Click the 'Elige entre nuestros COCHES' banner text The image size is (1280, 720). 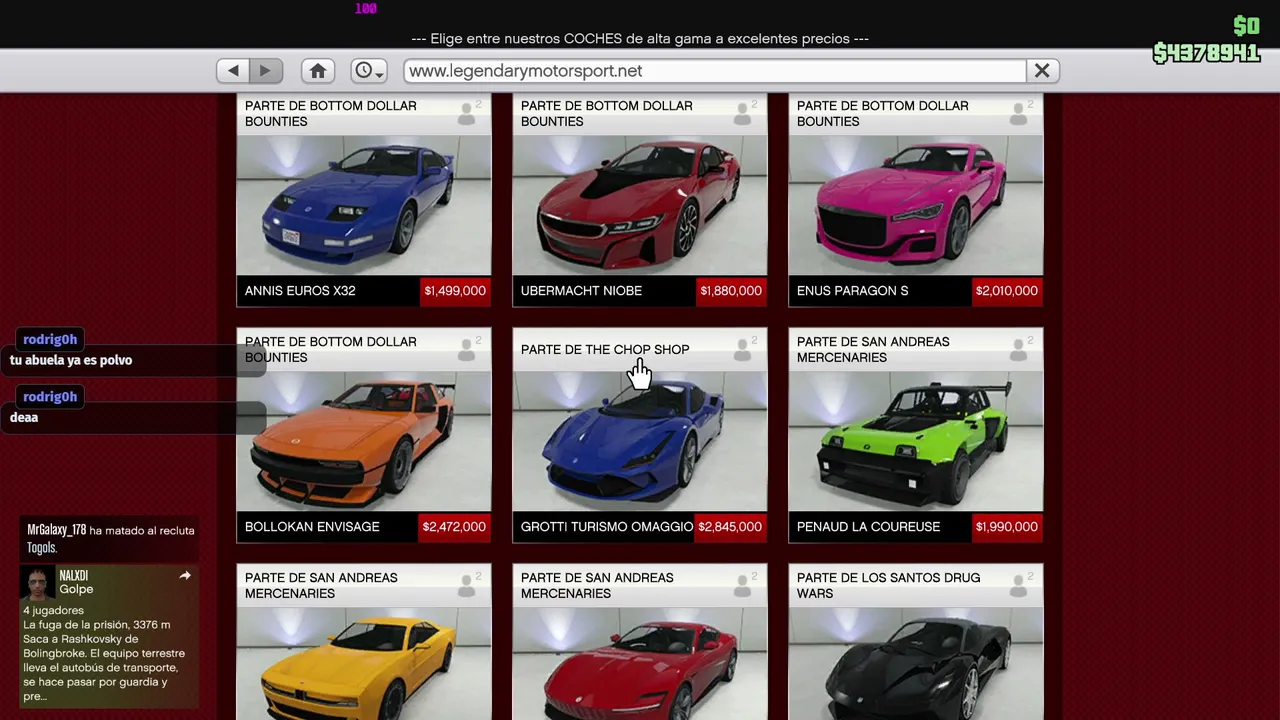point(640,39)
